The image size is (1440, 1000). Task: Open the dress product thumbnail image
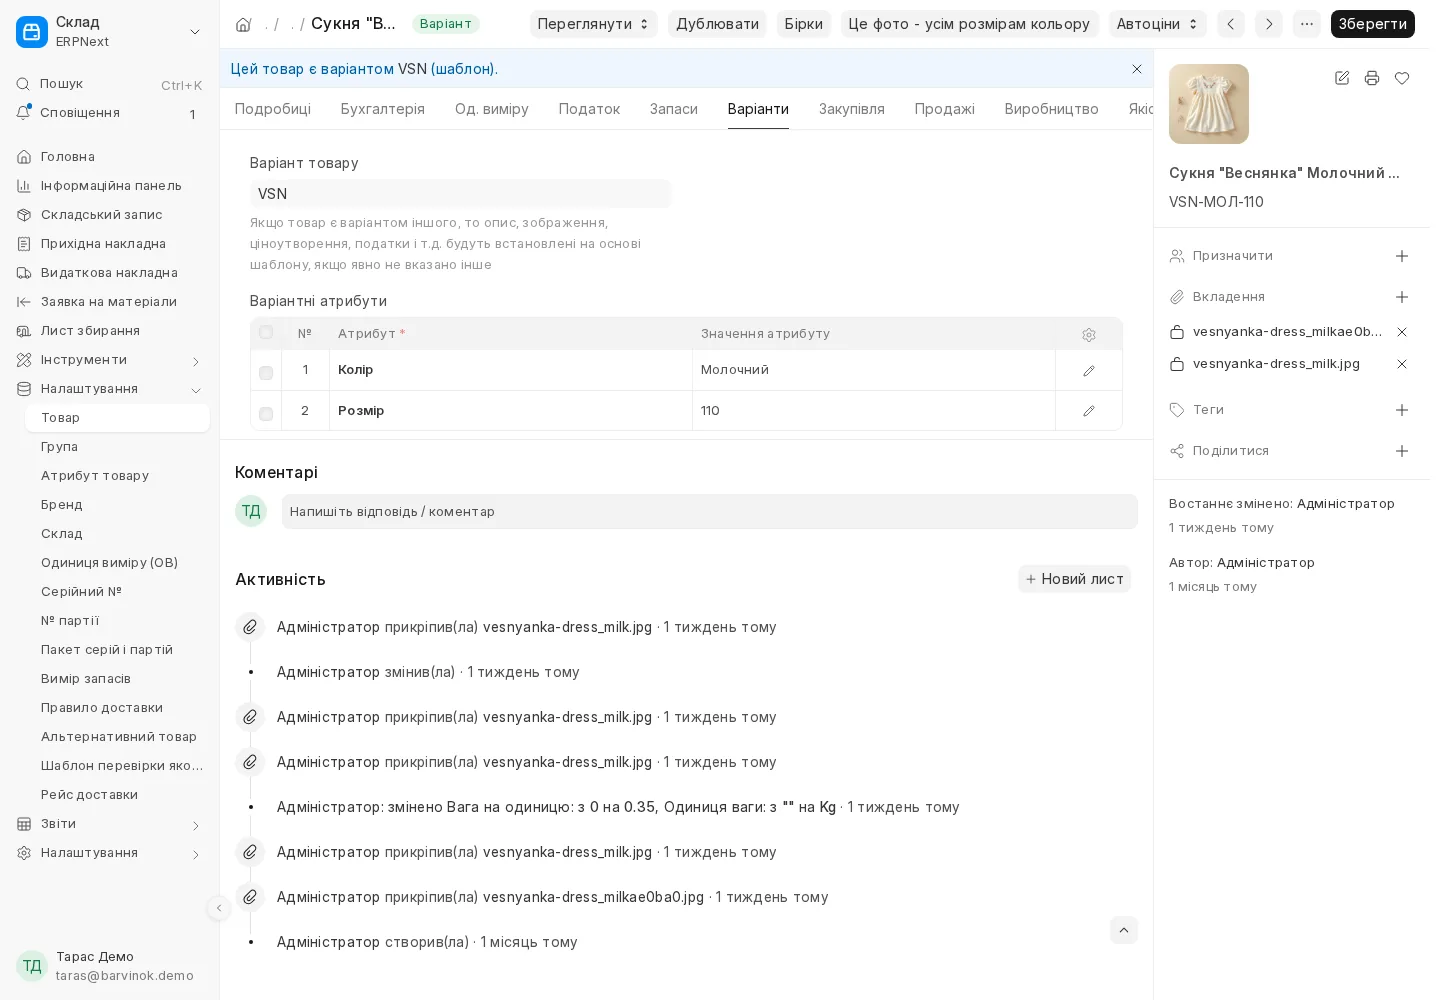[1209, 104]
